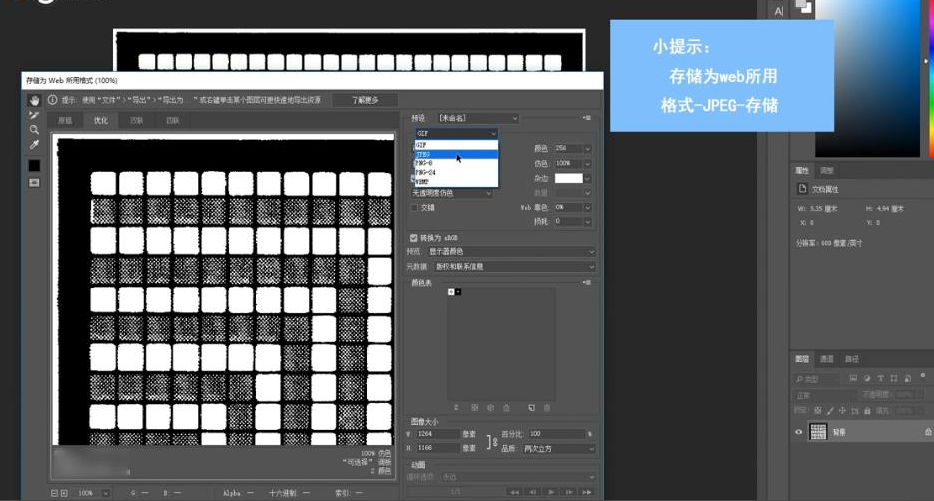Select the Eyedropper tool in dialog
The image size is (934, 501).
tap(34, 146)
